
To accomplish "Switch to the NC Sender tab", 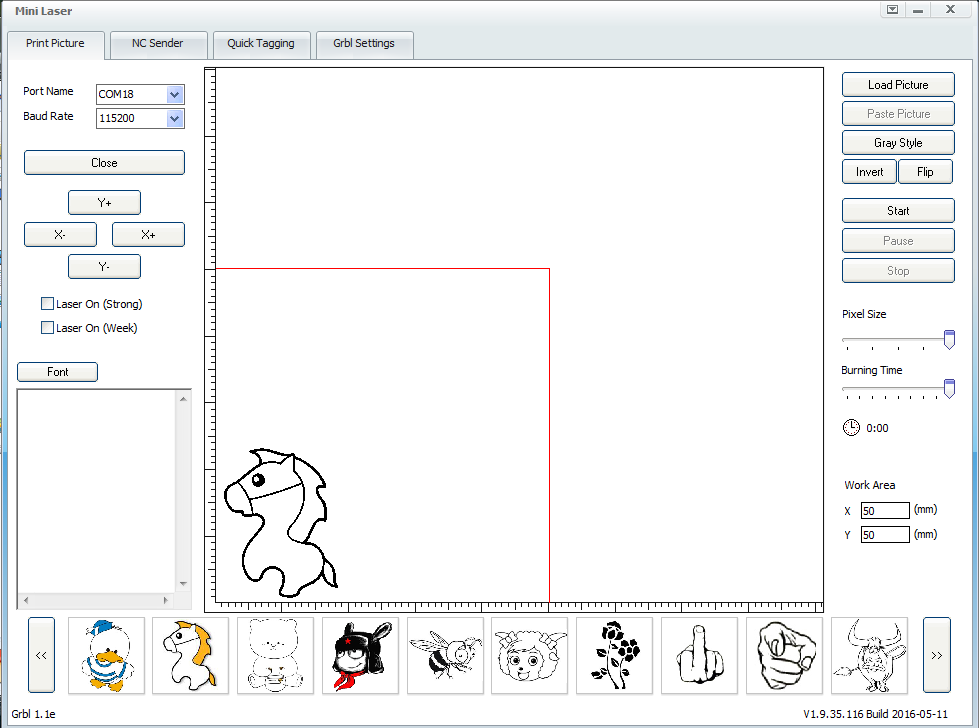I will pos(158,43).
